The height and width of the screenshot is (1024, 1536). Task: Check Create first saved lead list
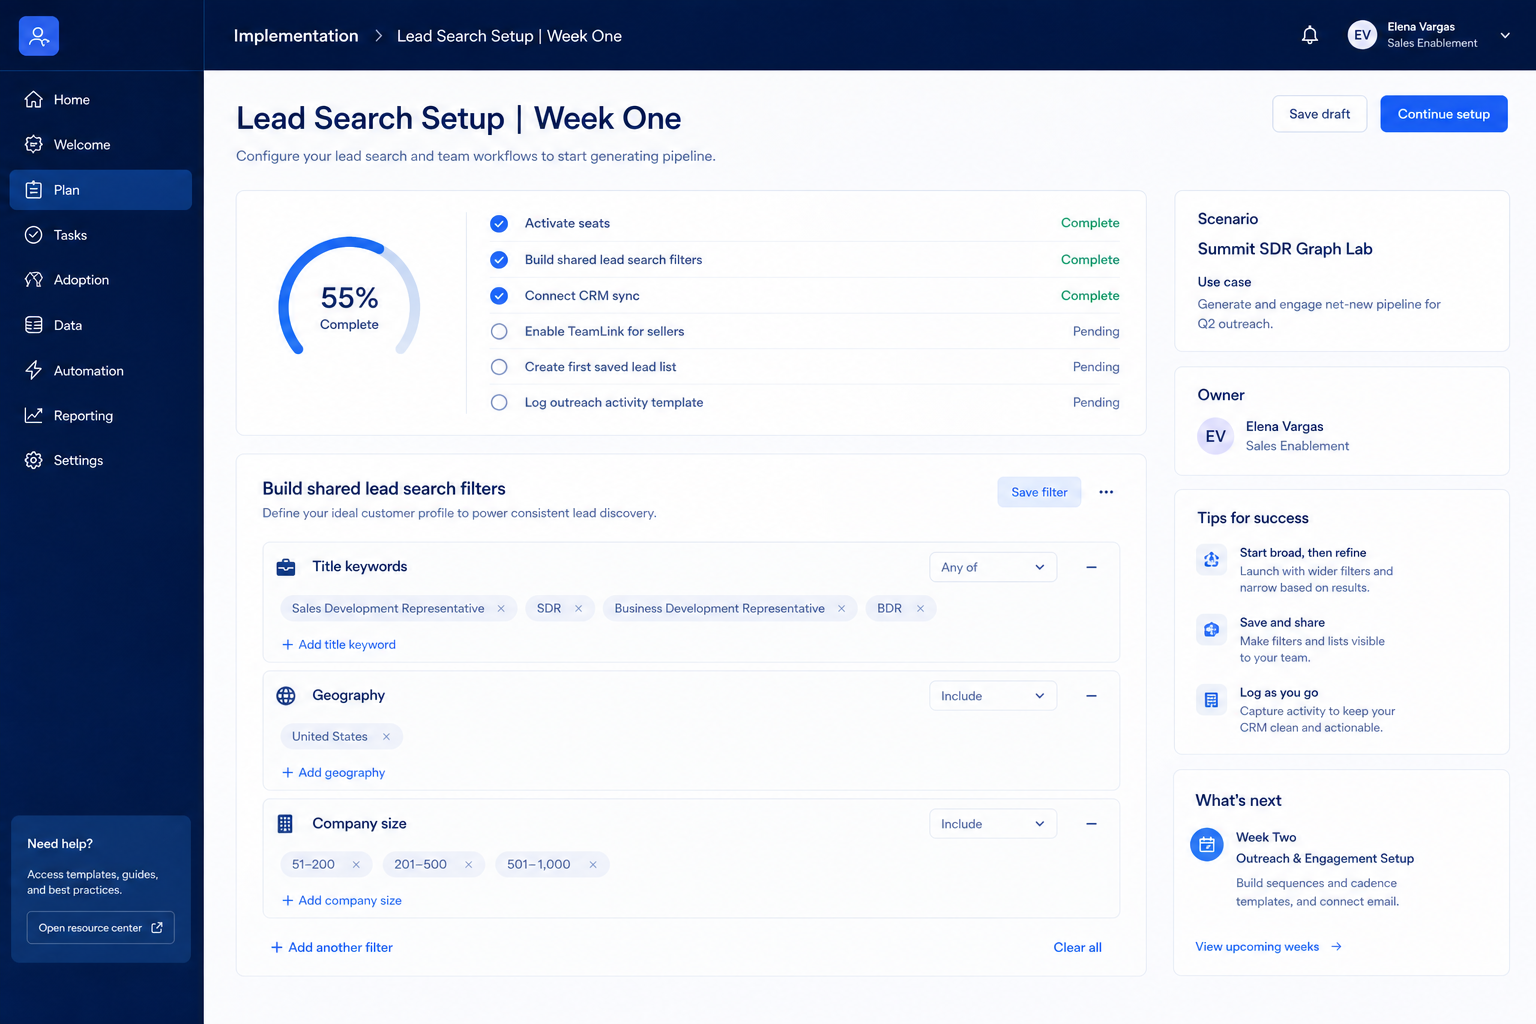click(499, 367)
